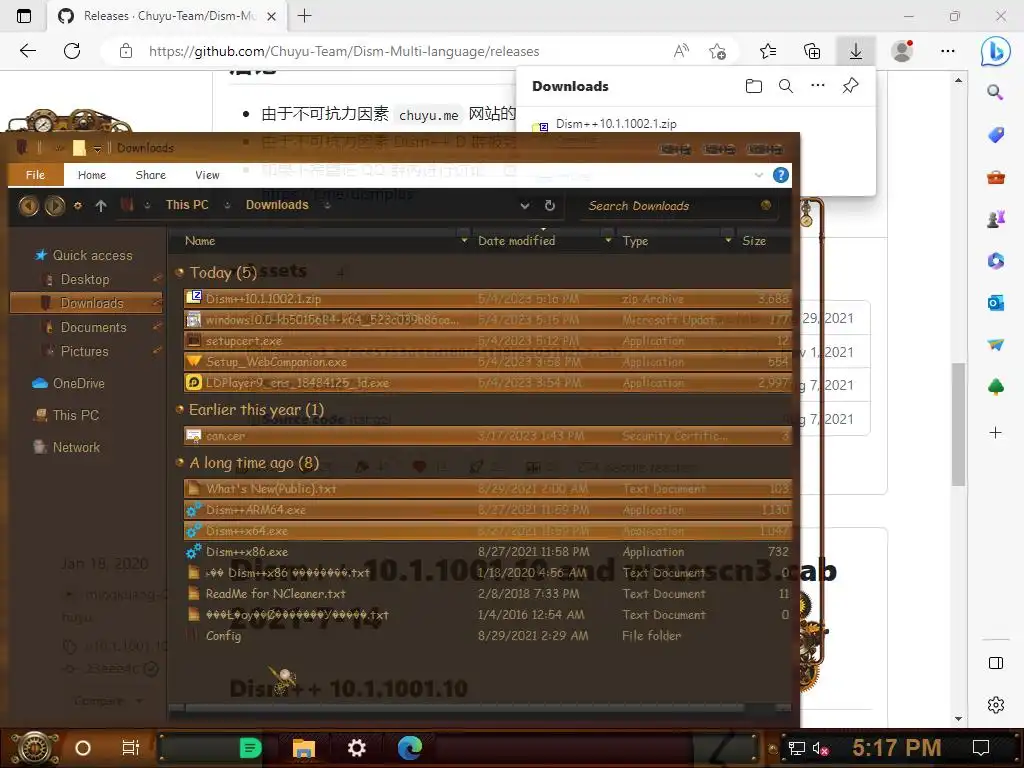Open Name column filter dropdown
Screen dimensions: 1024x768
464,241
